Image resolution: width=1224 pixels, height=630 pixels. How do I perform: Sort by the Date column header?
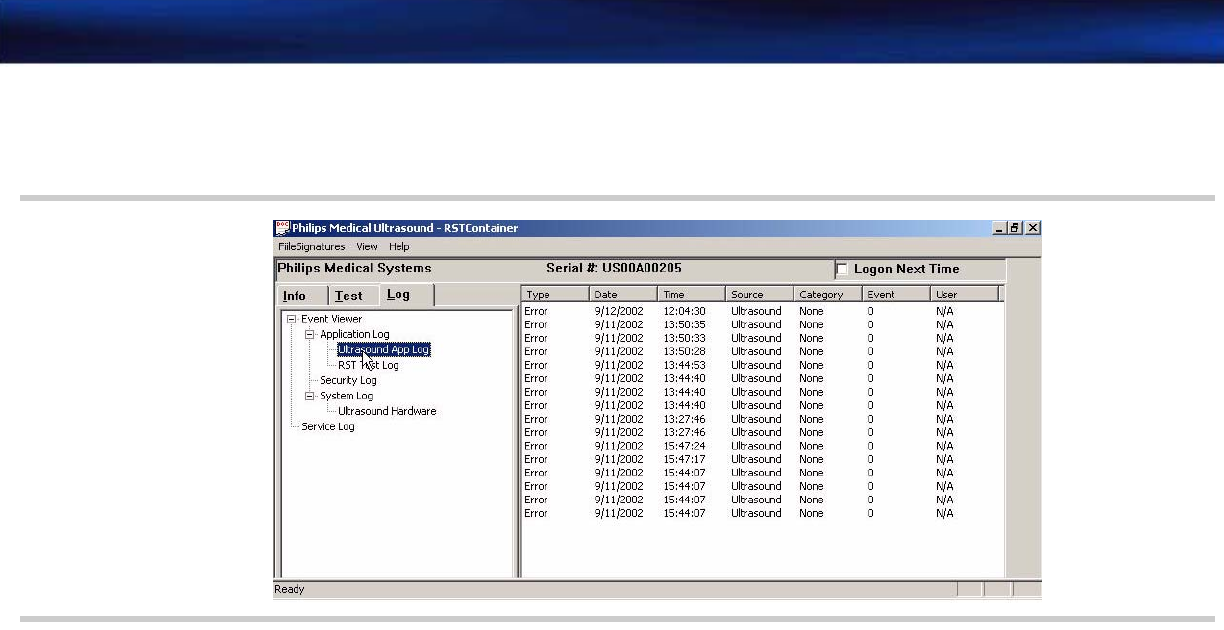(x=623, y=294)
